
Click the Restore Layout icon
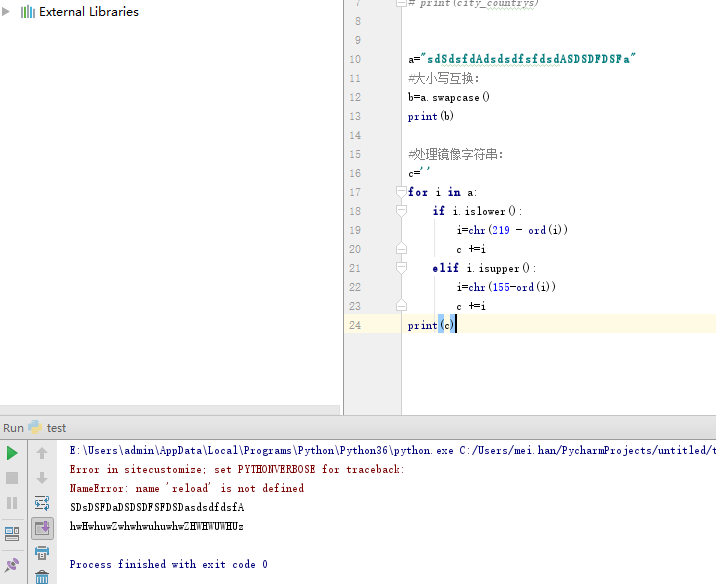pyautogui.click(x=12, y=533)
